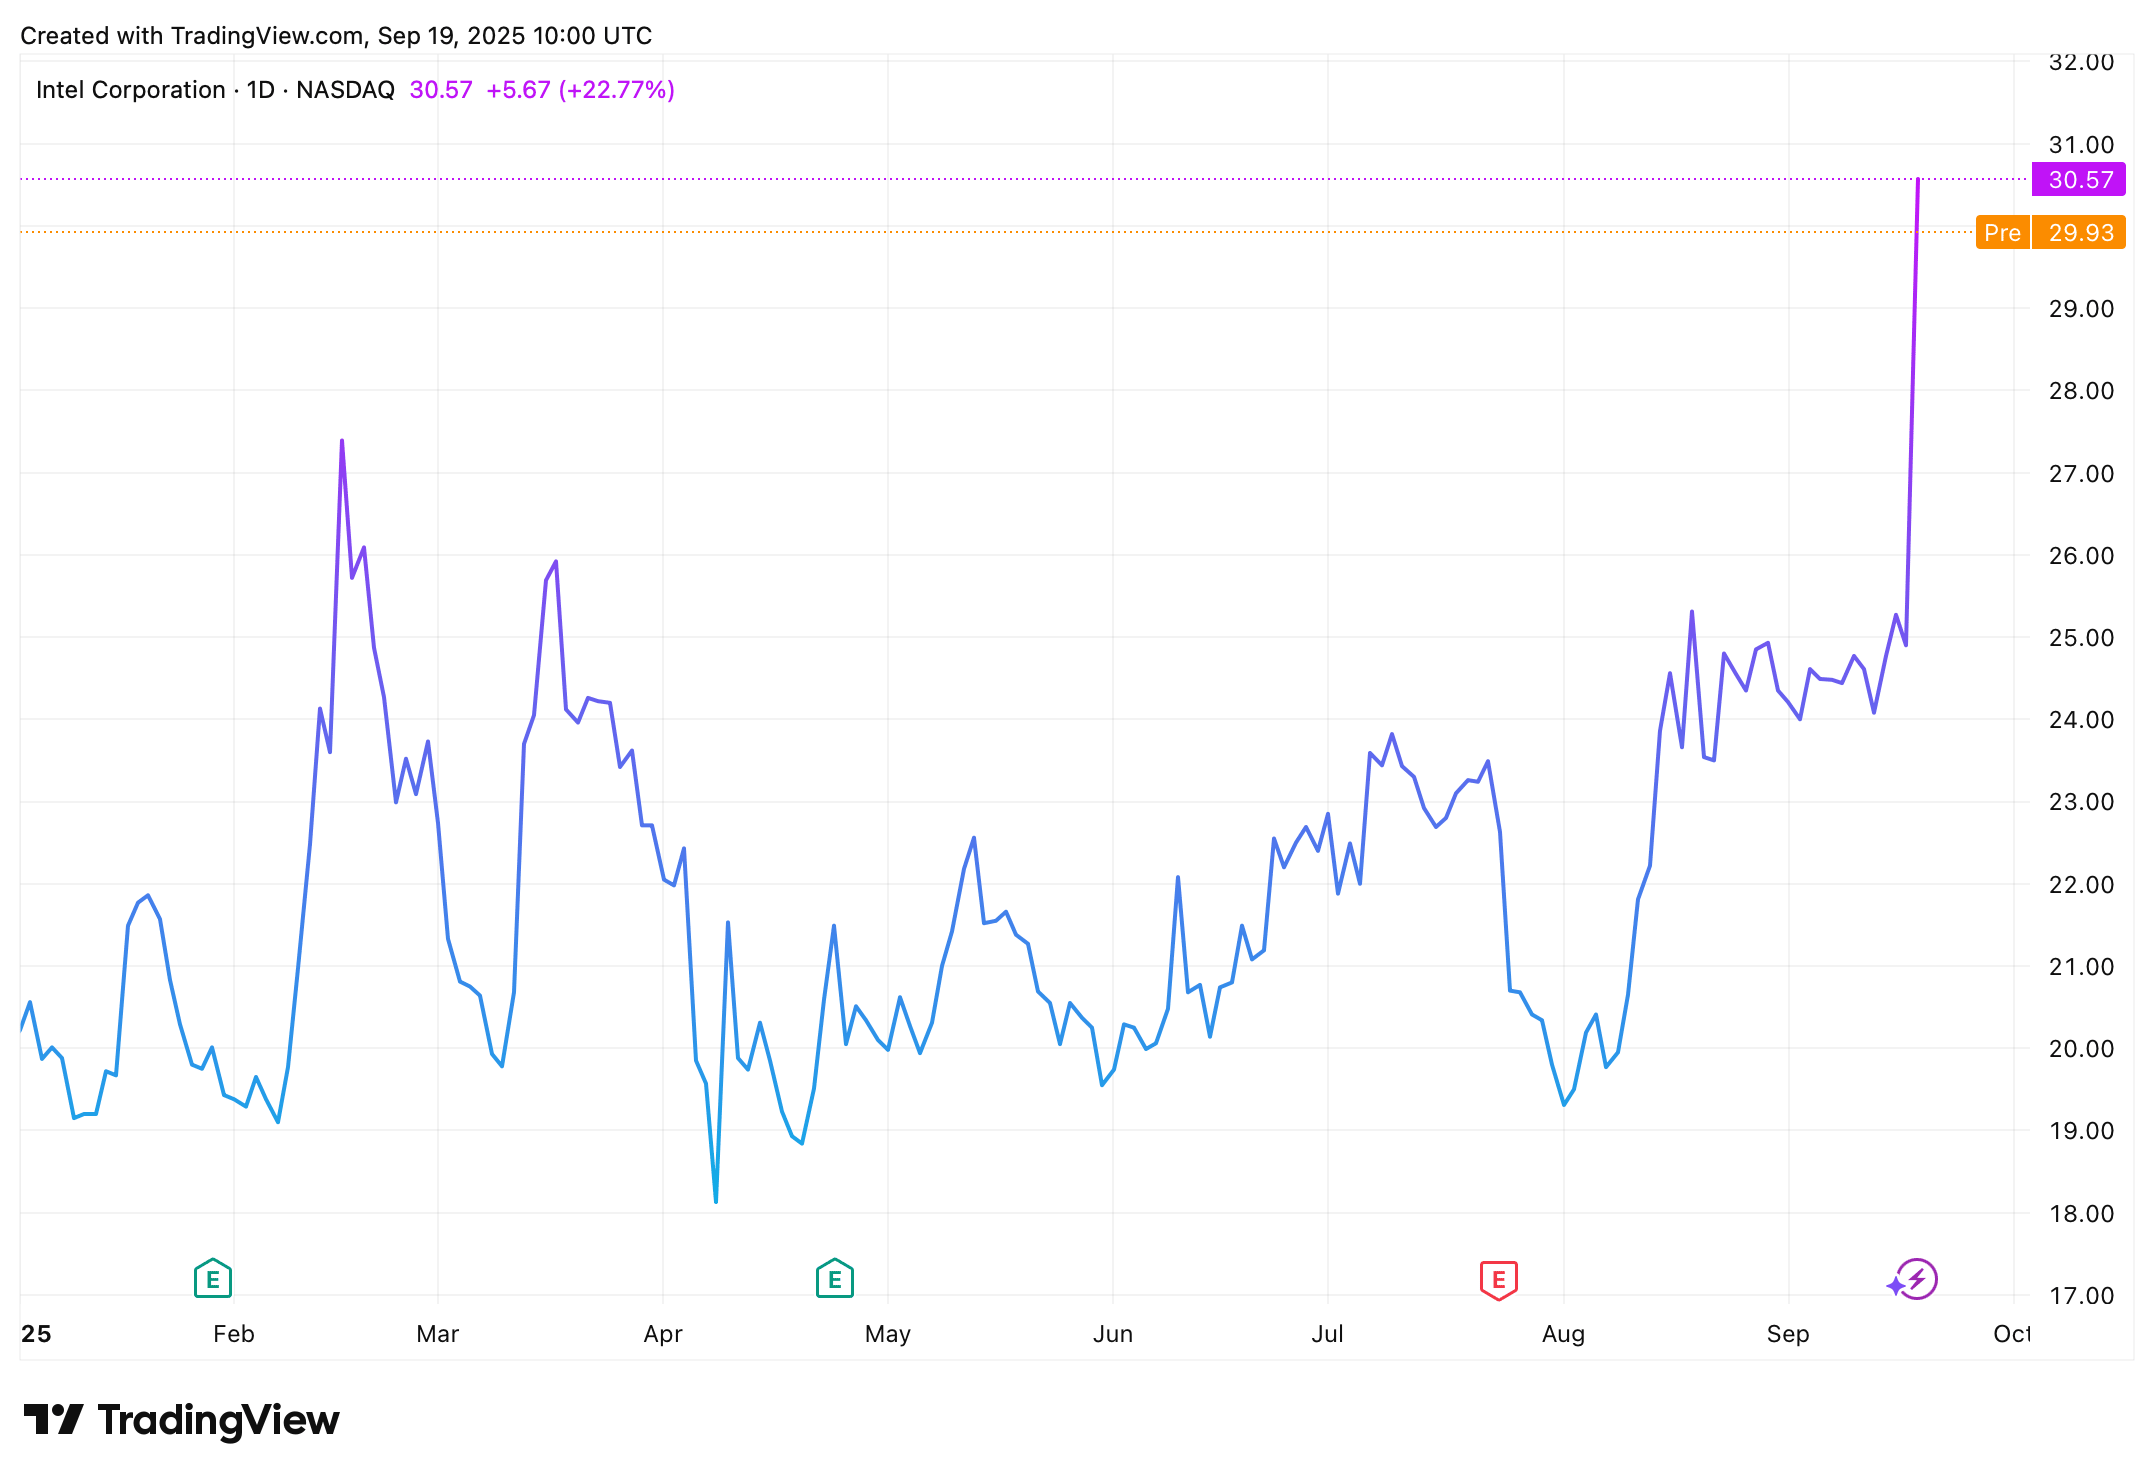The height and width of the screenshot is (1480, 2154).
Task: Click the 24.00 price axis label
Action: (x=2081, y=719)
